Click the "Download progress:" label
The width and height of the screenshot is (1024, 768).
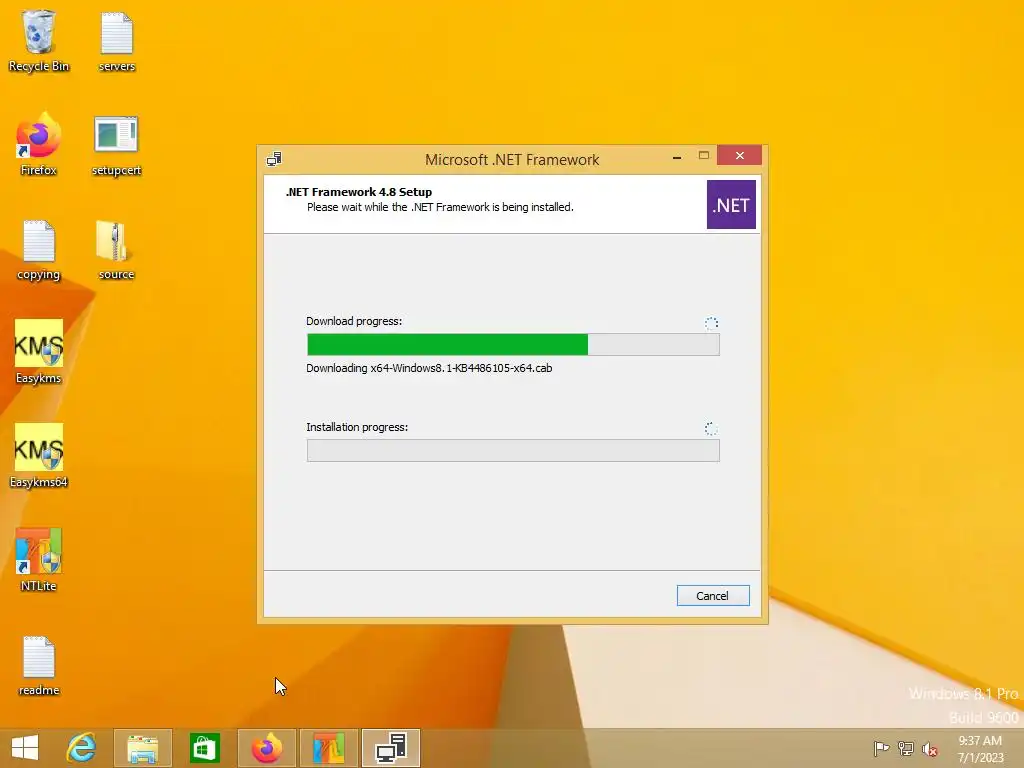pos(354,321)
